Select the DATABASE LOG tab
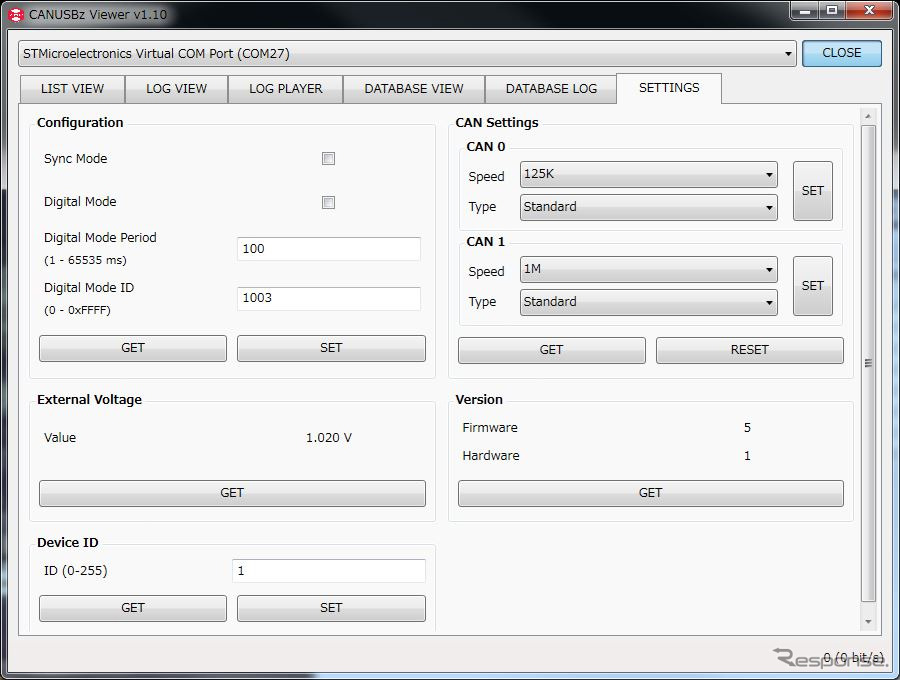 (x=551, y=89)
